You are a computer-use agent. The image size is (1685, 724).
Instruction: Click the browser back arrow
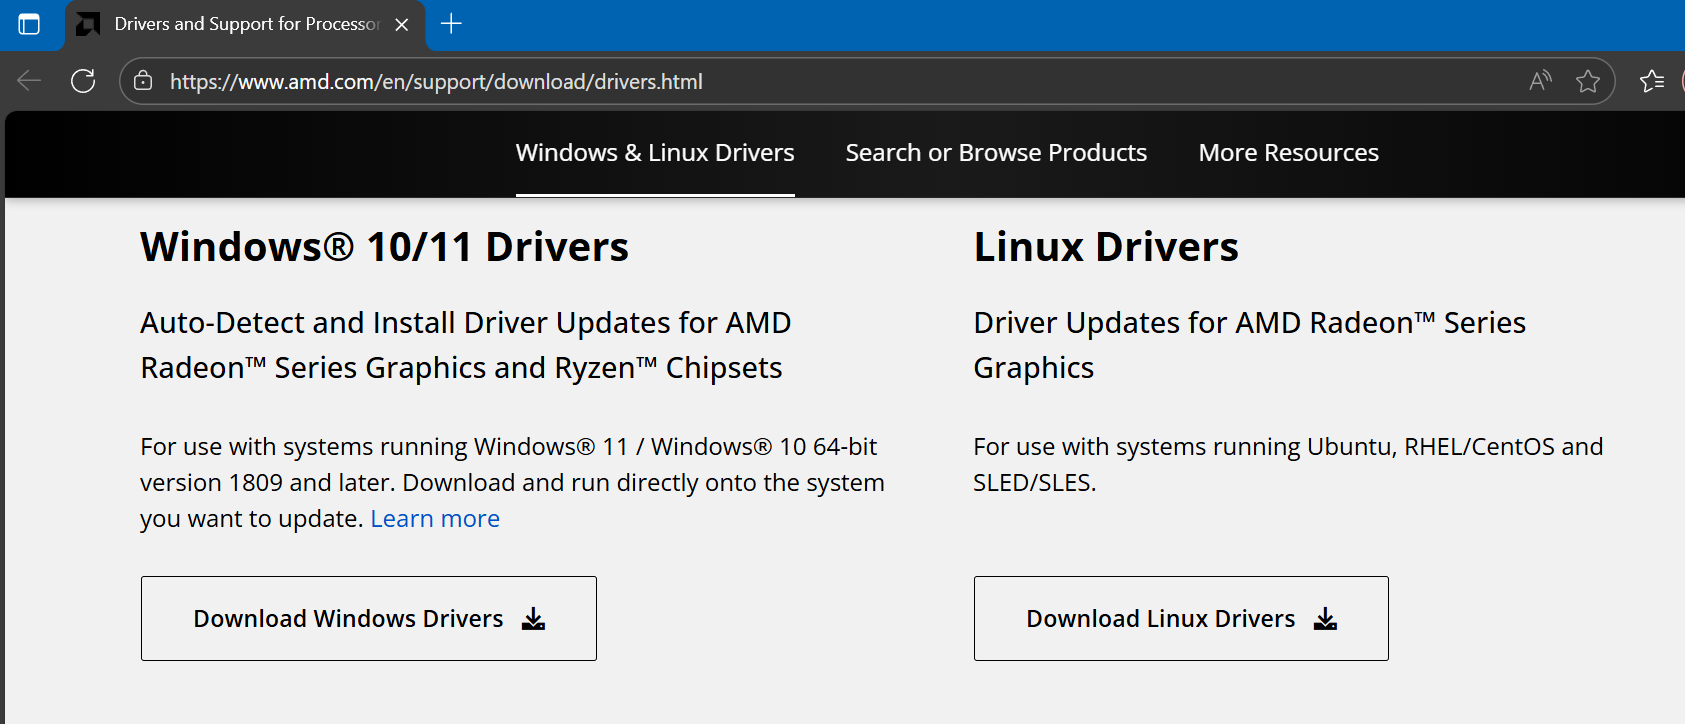[x=29, y=81]
